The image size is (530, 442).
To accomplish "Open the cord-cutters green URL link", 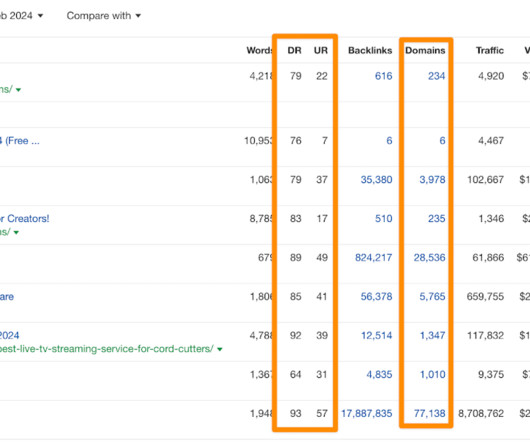I will 106,349.
